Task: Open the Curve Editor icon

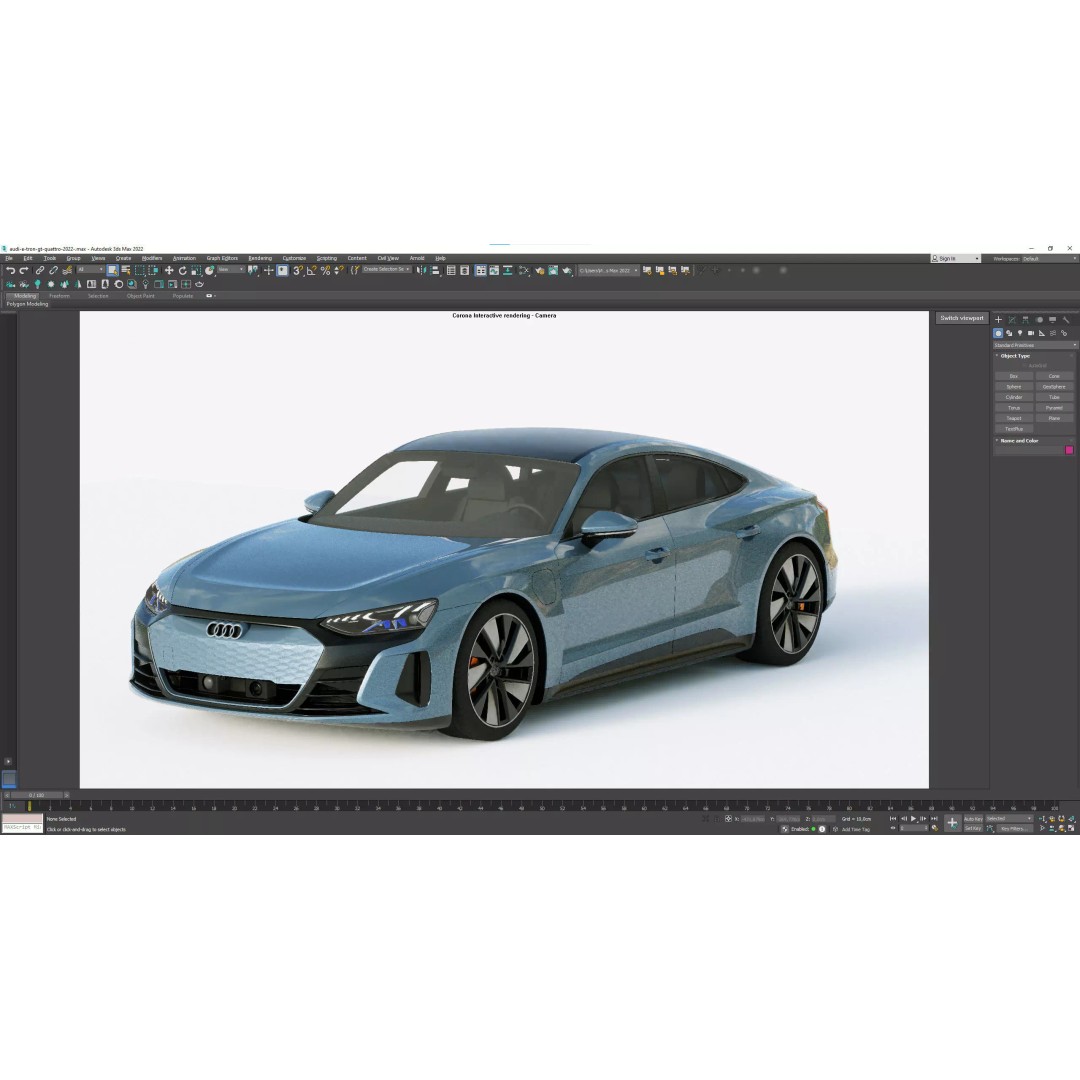Action: 494,271
